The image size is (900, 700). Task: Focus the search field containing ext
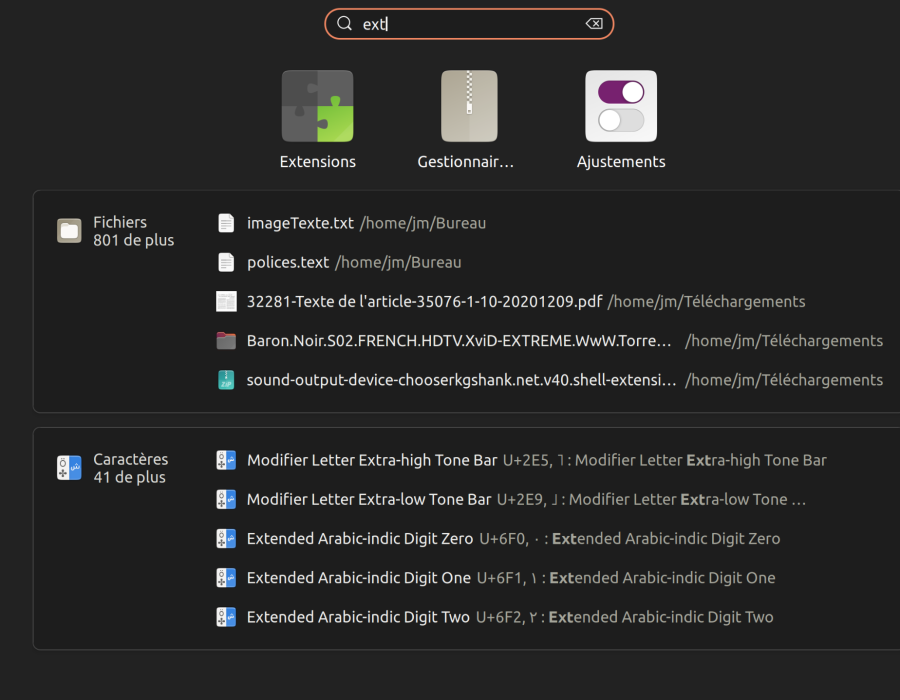pyautogui.click(x=469, y=24)
